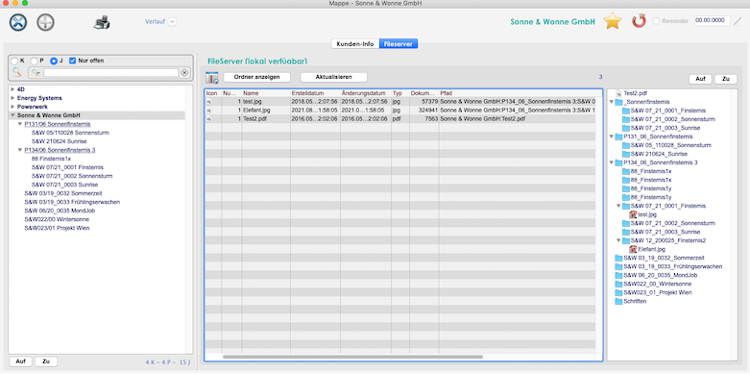750x375 pixels.
Task: Collapse the S&W 12_200025_Finsternis2 folder
Action: pos(619,241)
